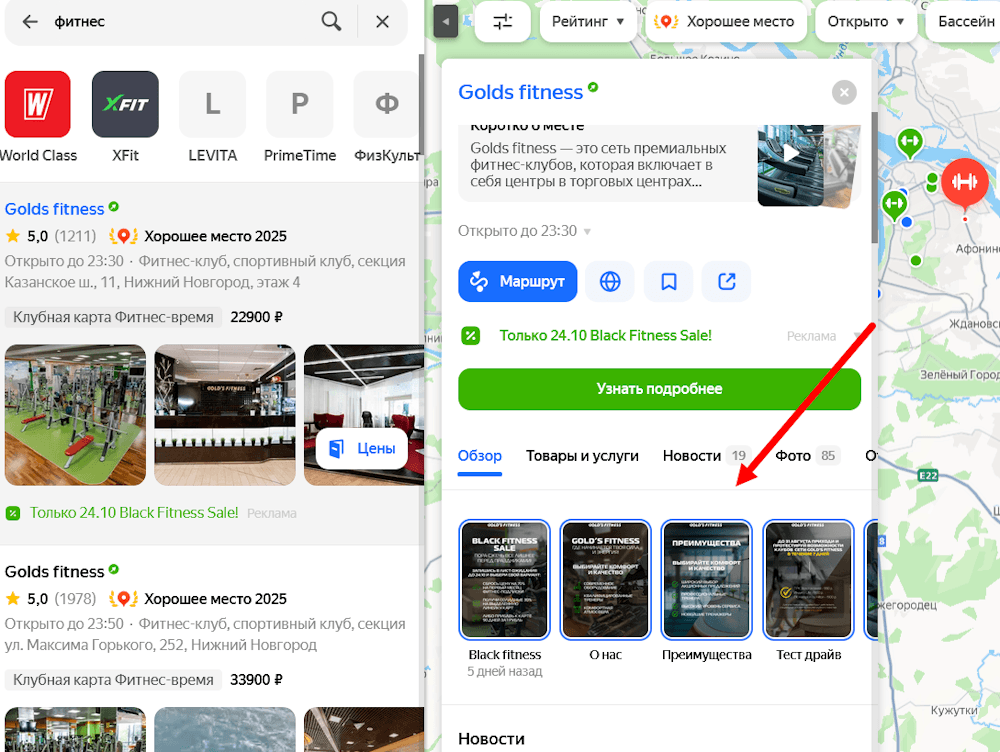Viewport: 1000px width, 752px height.
Task: Open the filter settings sliders icon
Action: pyautogui.click(x=503, y=22)
